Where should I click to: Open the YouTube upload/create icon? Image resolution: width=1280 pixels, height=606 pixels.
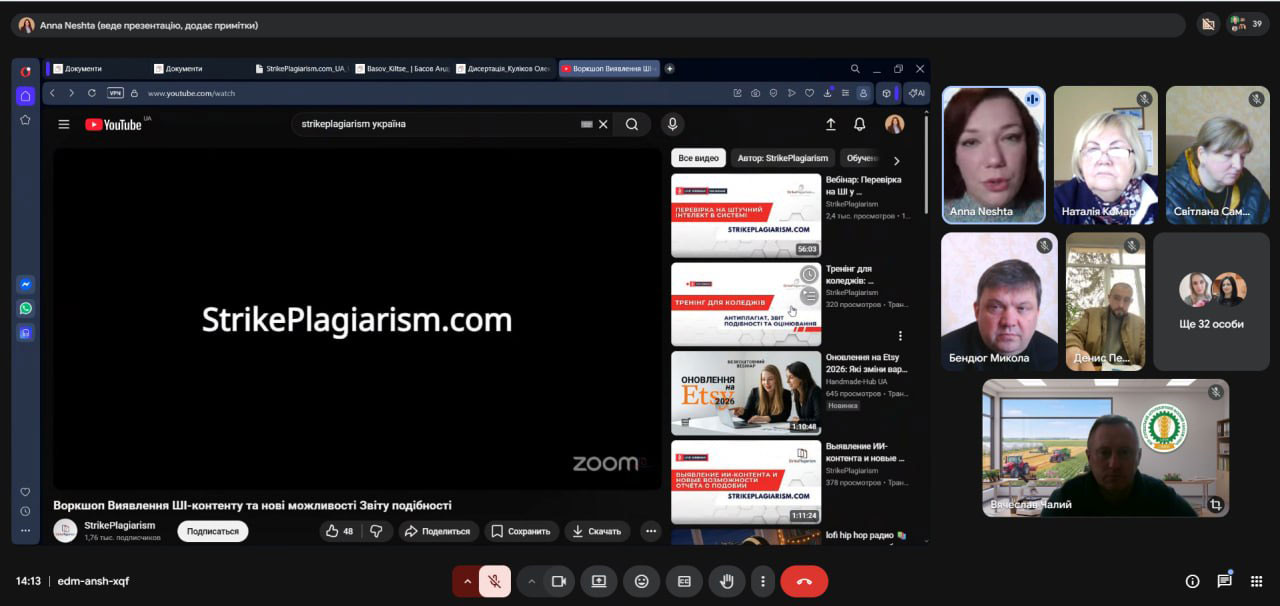click(x=830, y=124)
